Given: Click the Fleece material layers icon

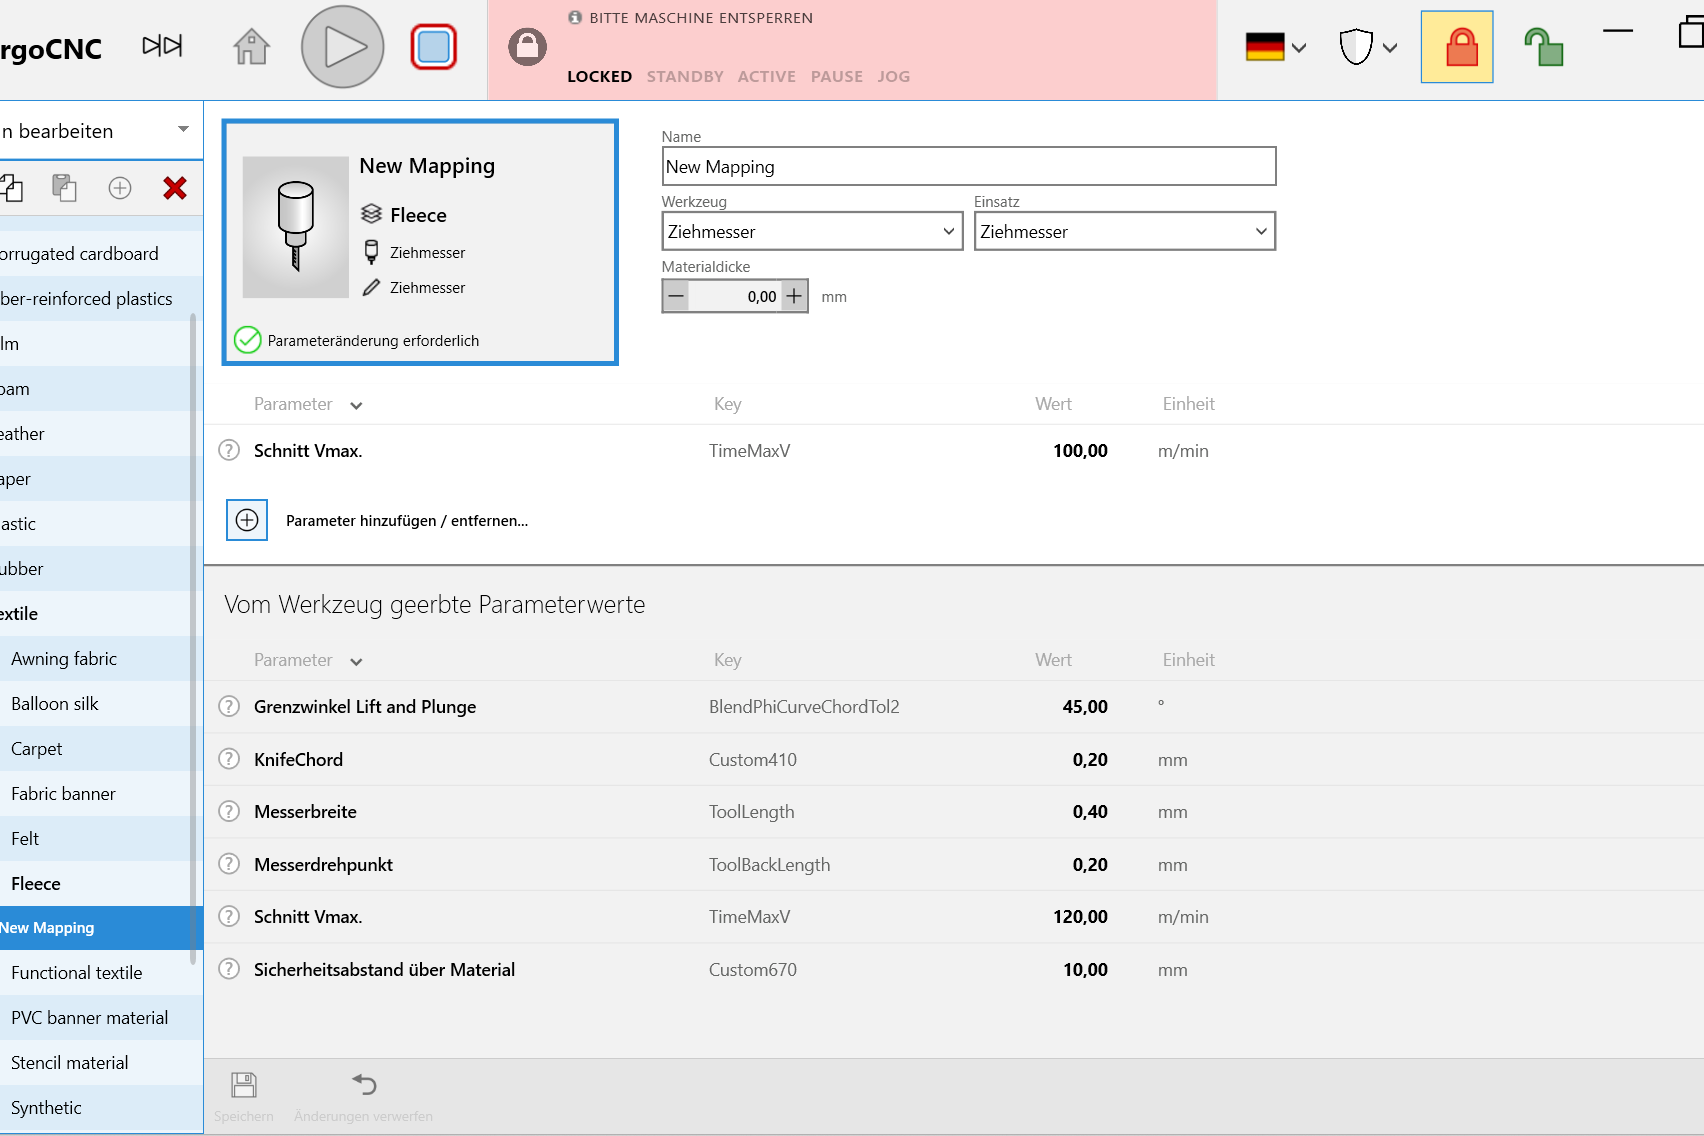Looking at the screenshot, I should tap(371, 214).
